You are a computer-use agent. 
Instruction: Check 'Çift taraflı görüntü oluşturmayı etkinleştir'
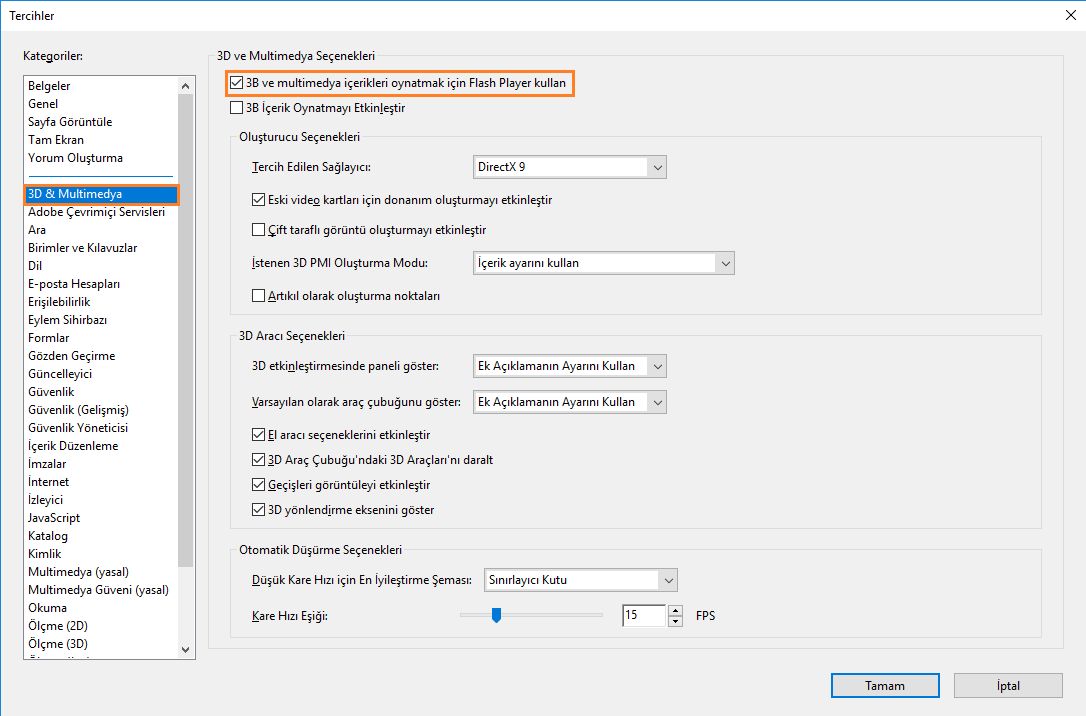pos(258,230)
